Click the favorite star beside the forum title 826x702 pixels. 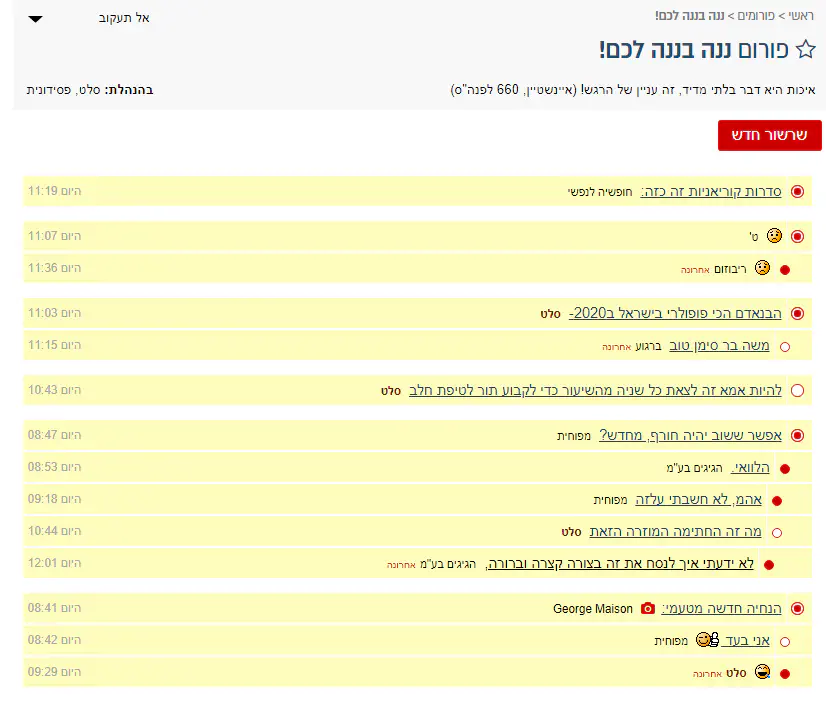coord(806,50)
